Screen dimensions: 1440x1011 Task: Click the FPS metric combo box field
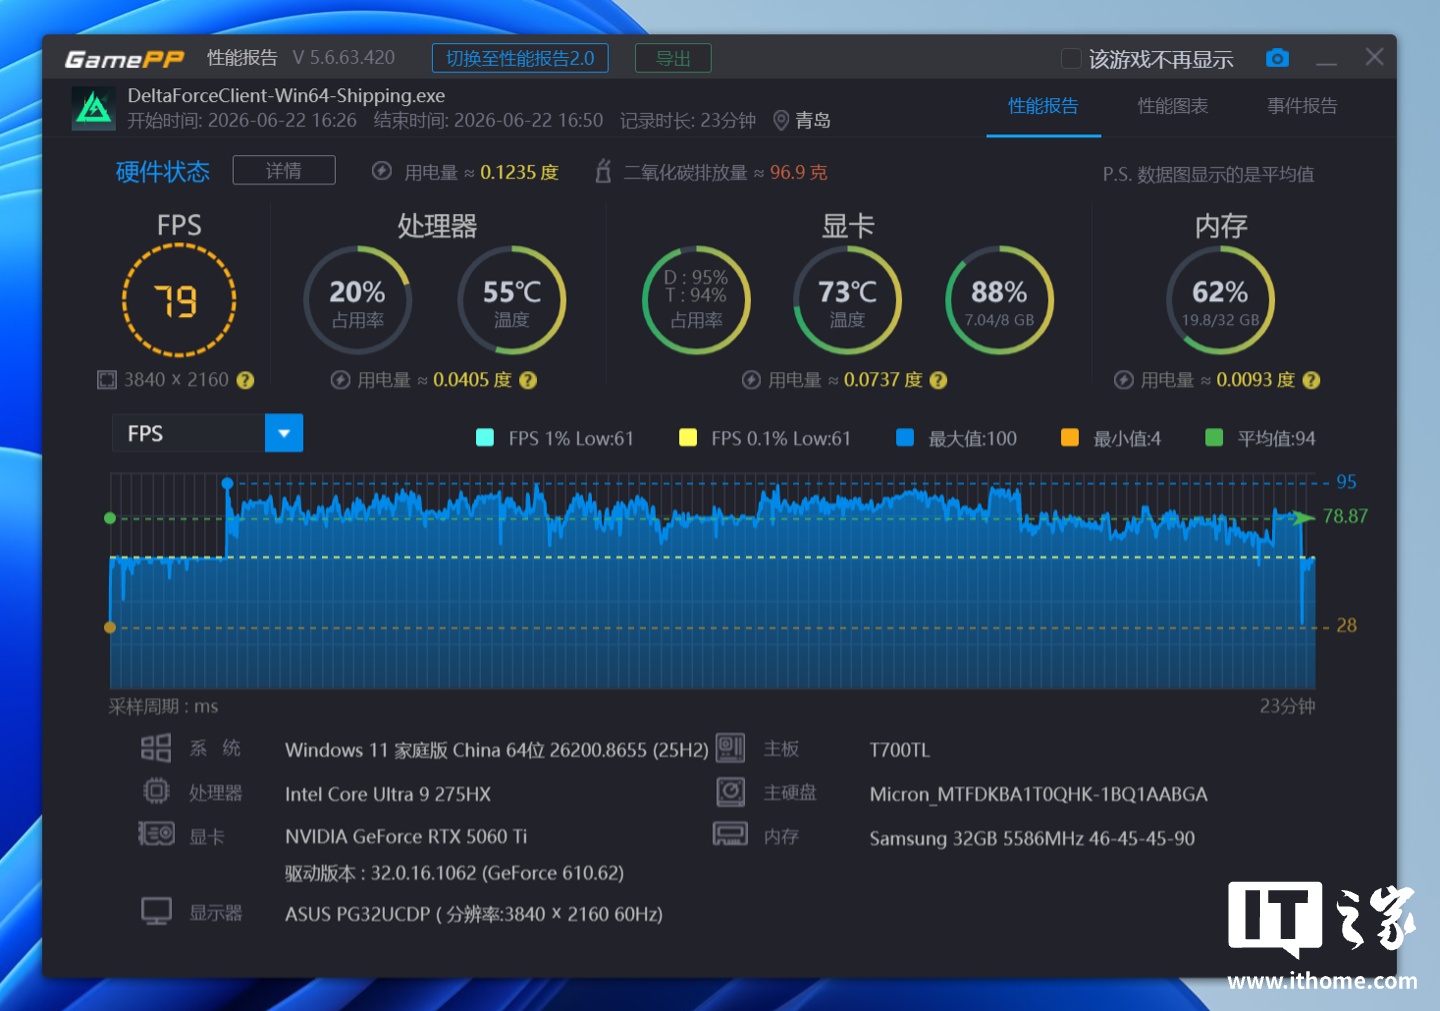click(x=208, y=433)
